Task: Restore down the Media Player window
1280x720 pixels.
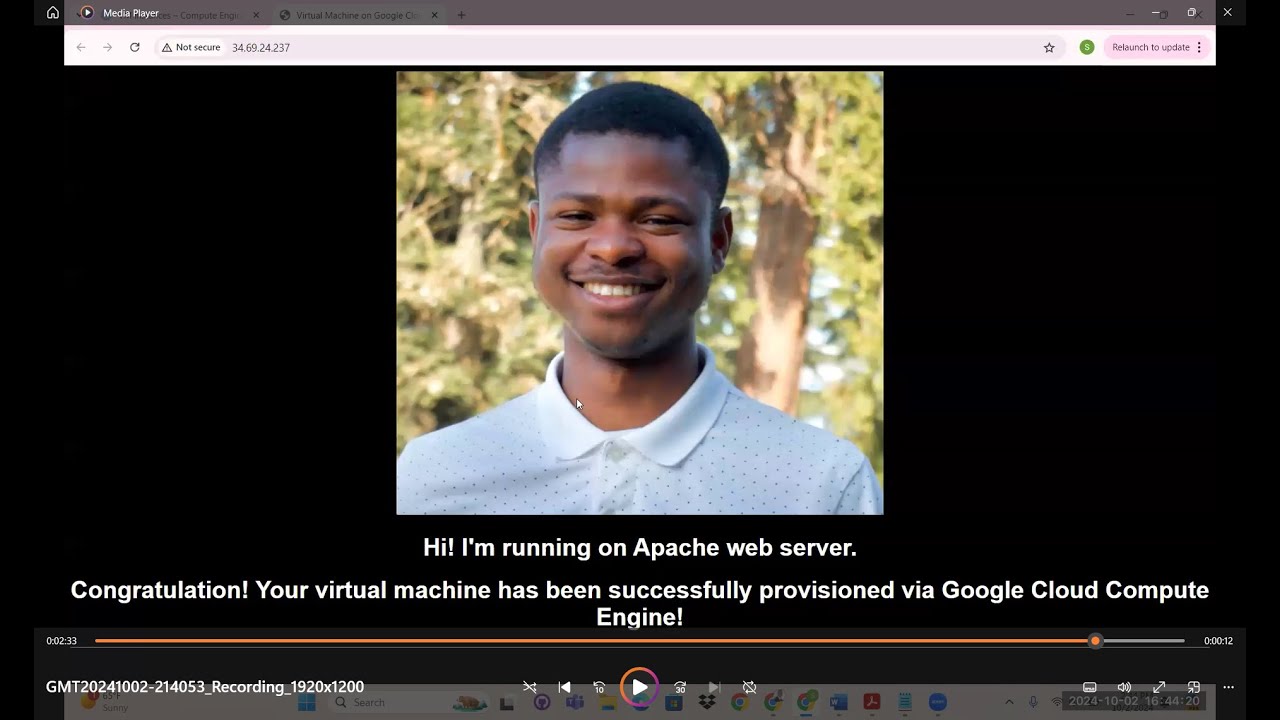Action: [x=1191, y=13]
